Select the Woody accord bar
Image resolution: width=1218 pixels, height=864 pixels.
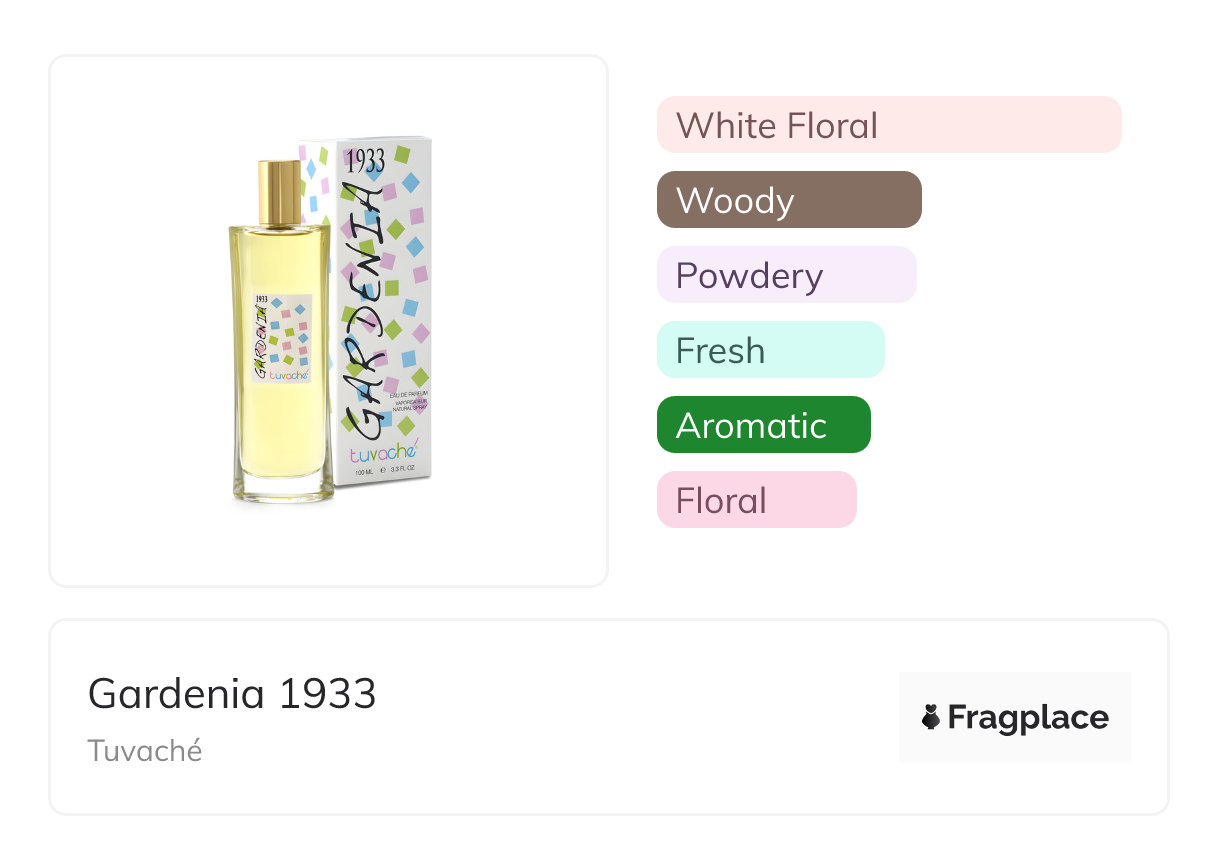pyautogui.click(x=788, y=200)
